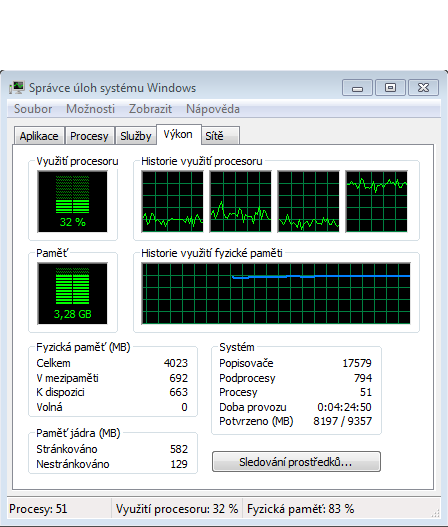
Task: Click the 32 % CPU usage gauge
Action: [x=73, y=201]
